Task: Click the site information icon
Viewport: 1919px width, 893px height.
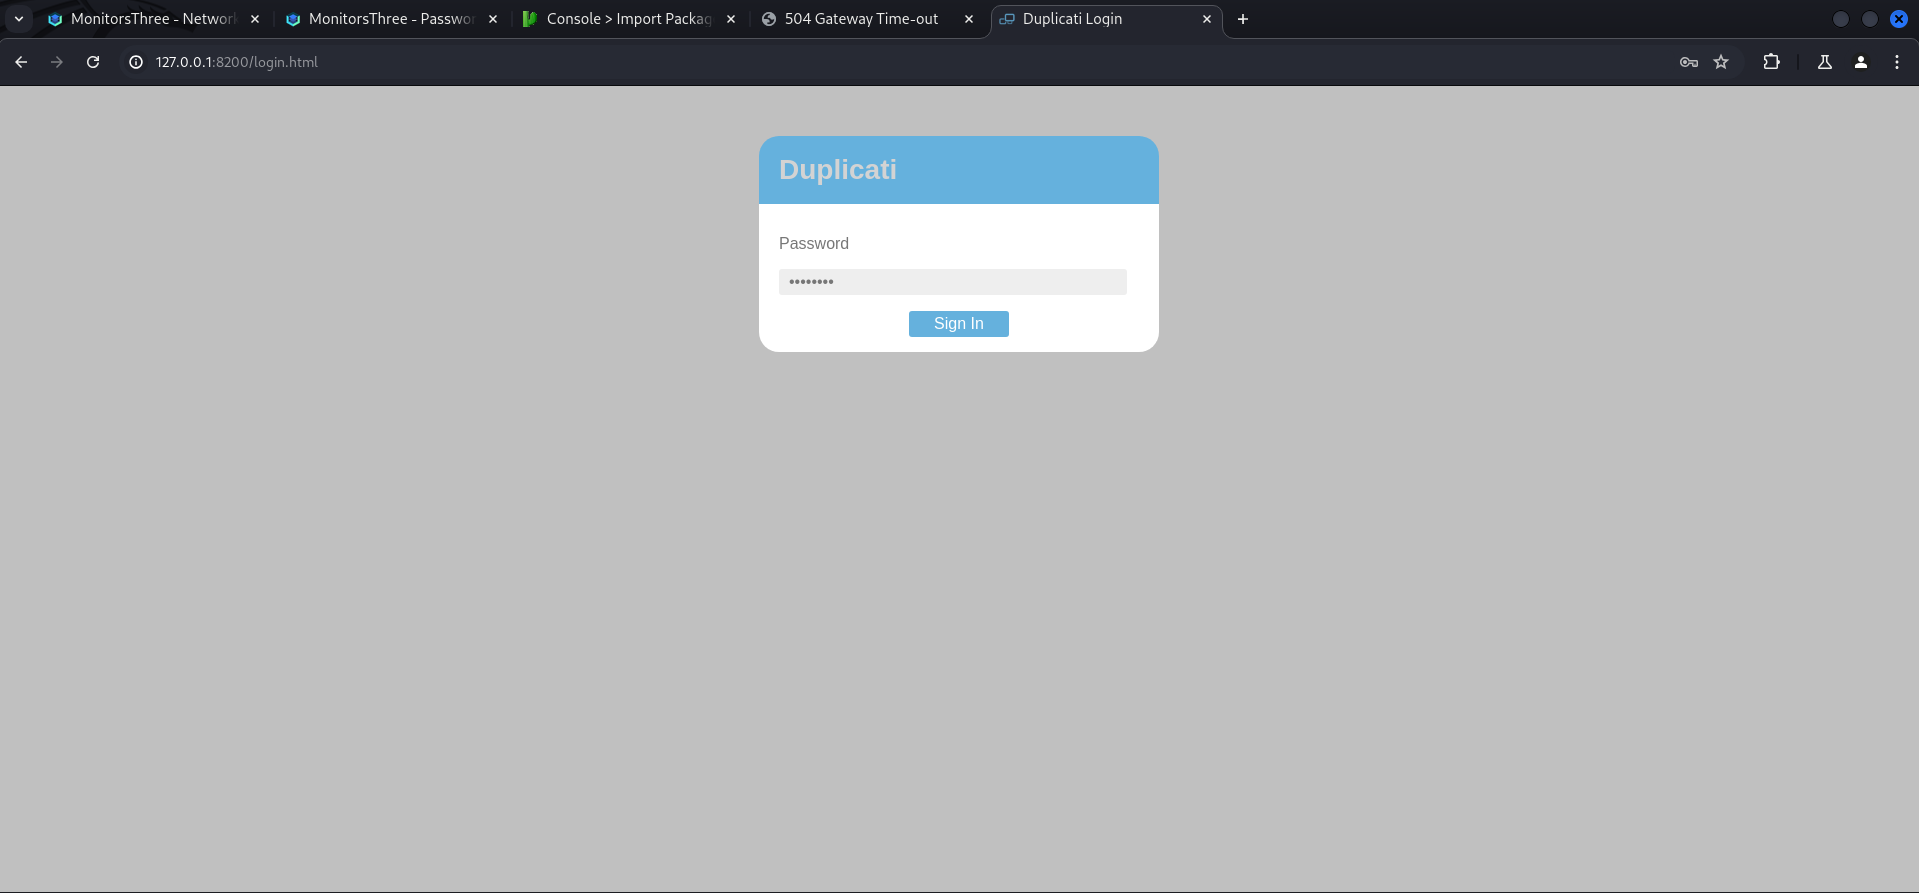Action: [136, 62]
